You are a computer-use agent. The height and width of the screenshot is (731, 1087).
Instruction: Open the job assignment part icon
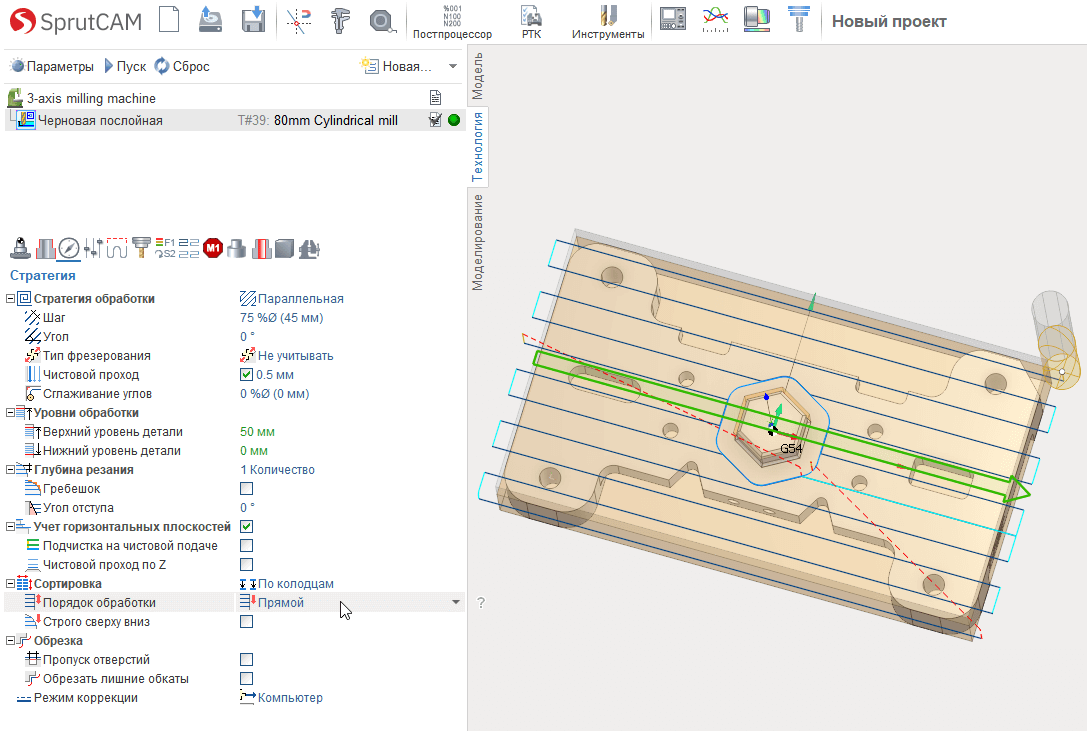(46, 248)
